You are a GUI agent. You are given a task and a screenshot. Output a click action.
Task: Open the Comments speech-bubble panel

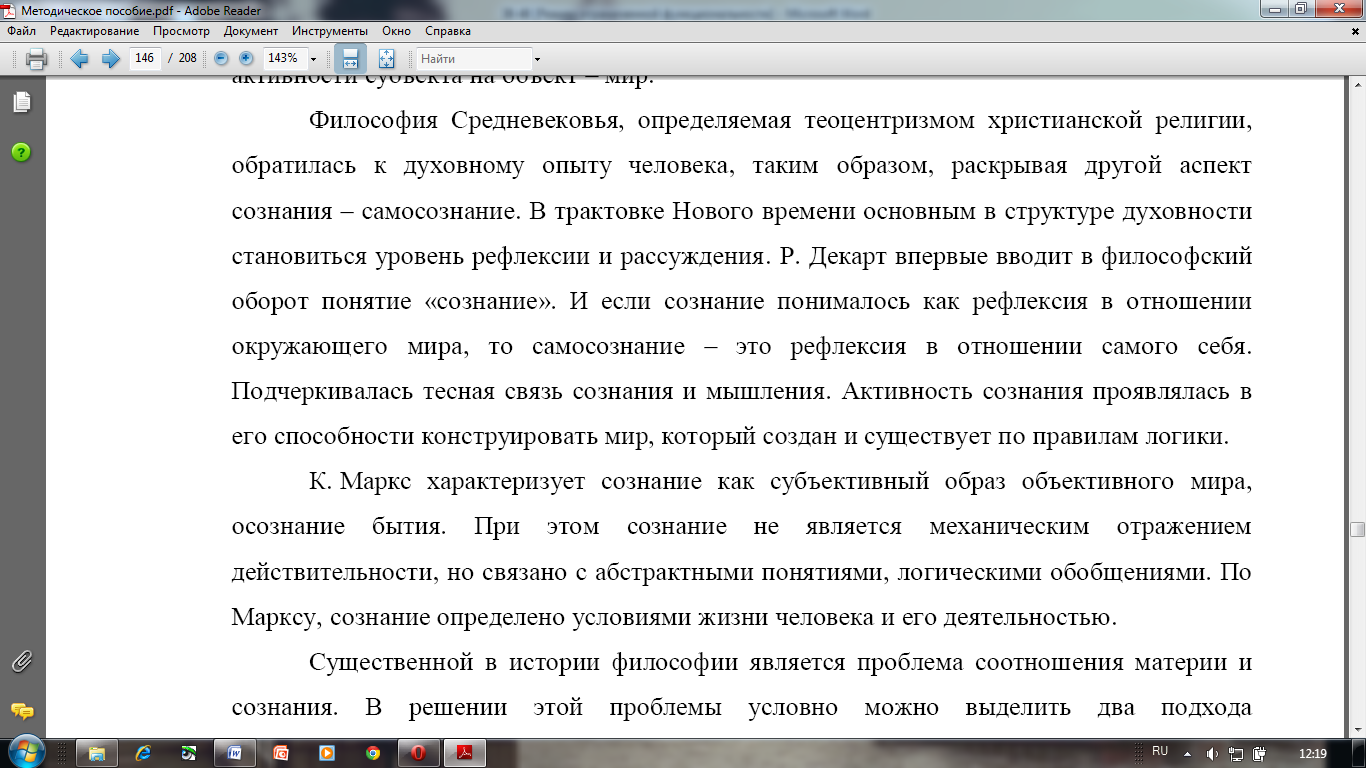[x=21, y=711]
